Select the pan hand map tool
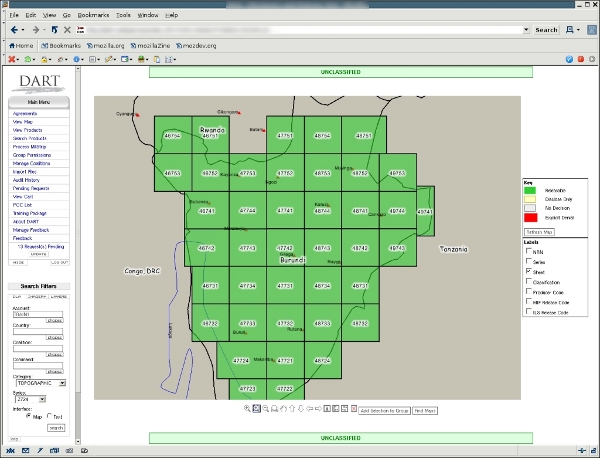 point(283,409)
